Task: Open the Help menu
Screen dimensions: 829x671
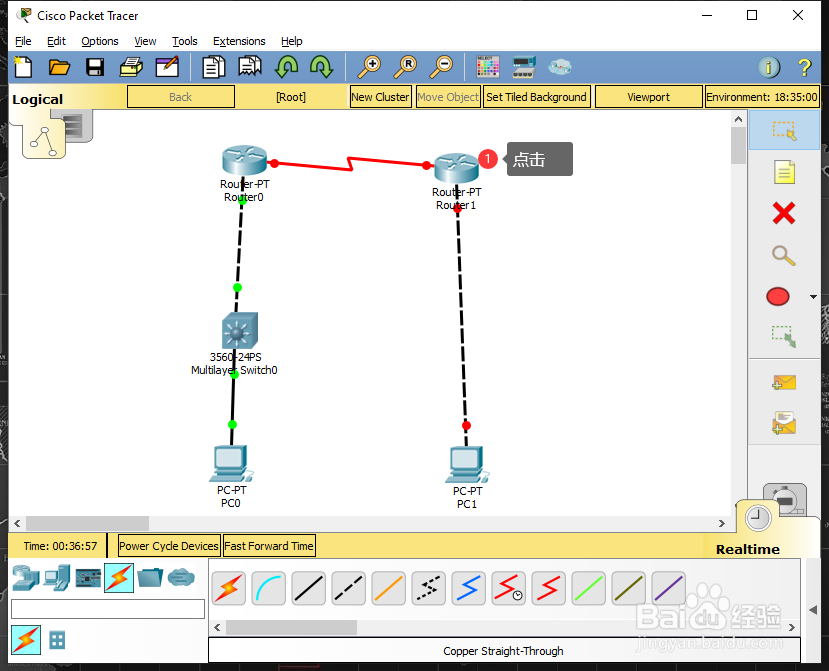Action: (x=291, y=41)
